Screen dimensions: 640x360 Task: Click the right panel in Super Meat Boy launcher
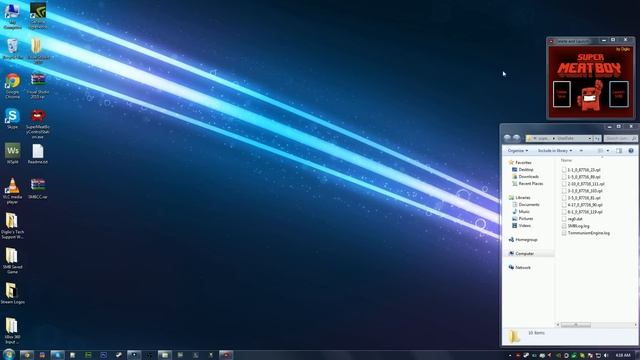(619, 94)
